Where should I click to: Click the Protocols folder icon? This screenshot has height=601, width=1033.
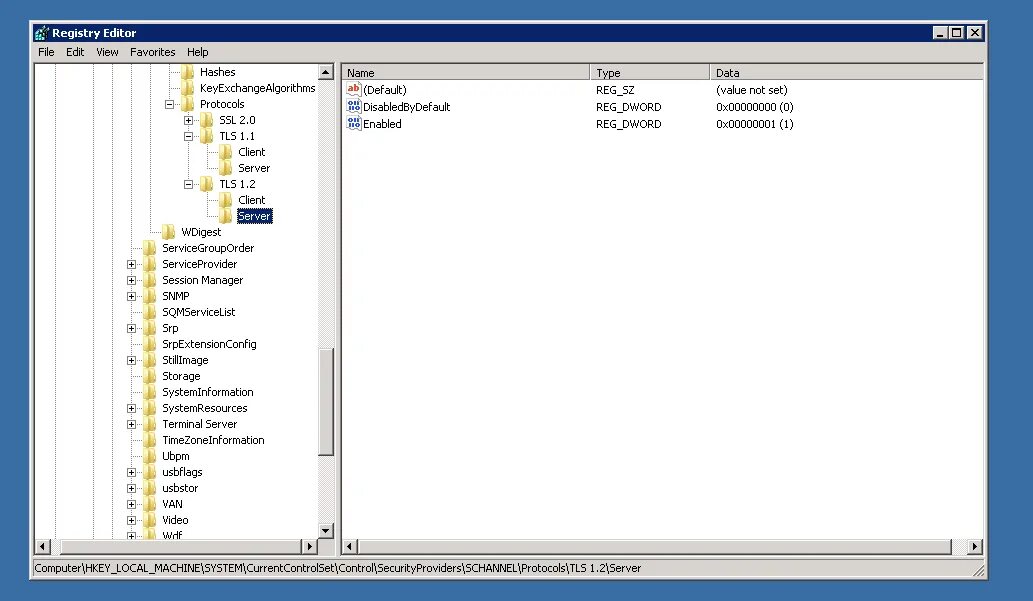click(x=188, y=104)
